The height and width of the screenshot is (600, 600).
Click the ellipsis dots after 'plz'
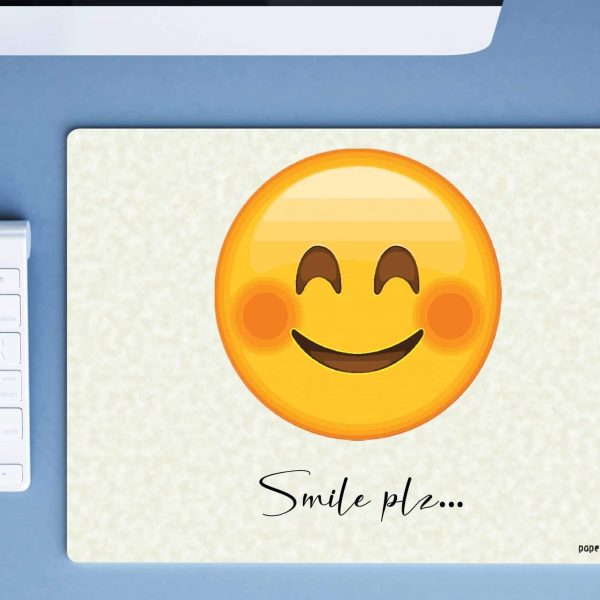452,504
